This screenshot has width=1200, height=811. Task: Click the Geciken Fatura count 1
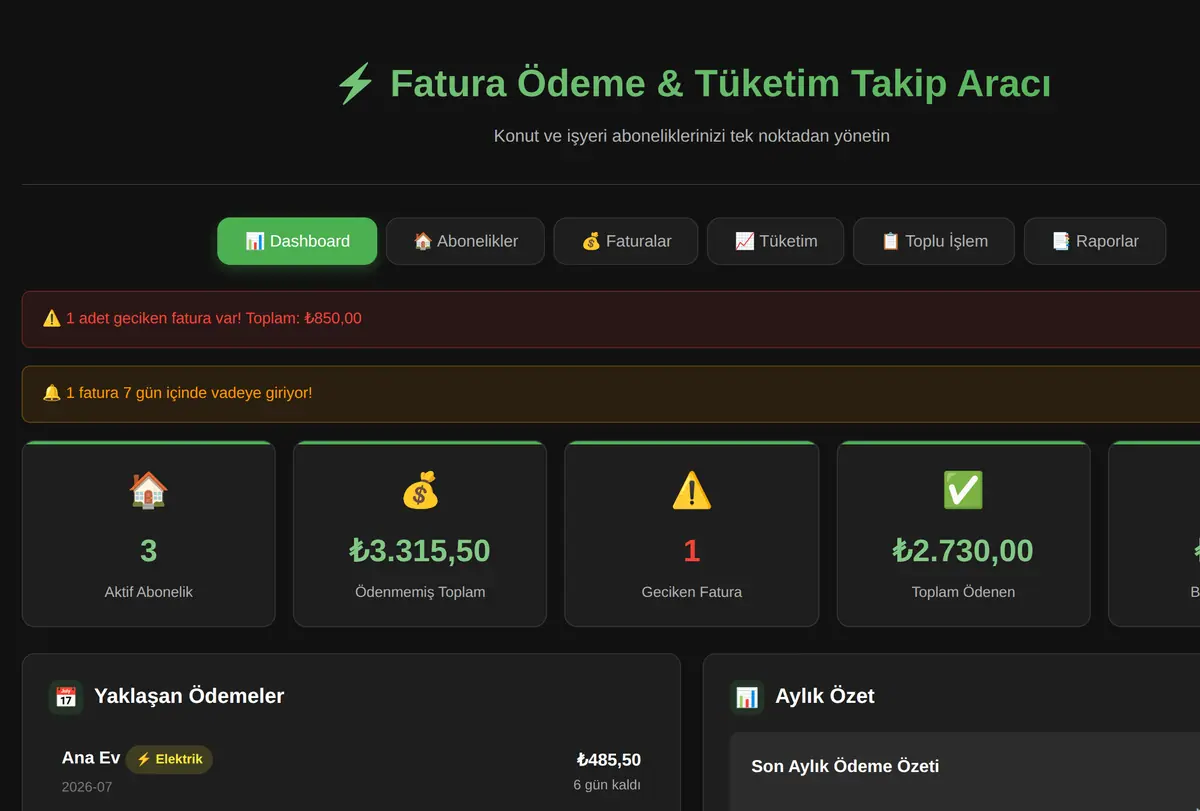692,551
